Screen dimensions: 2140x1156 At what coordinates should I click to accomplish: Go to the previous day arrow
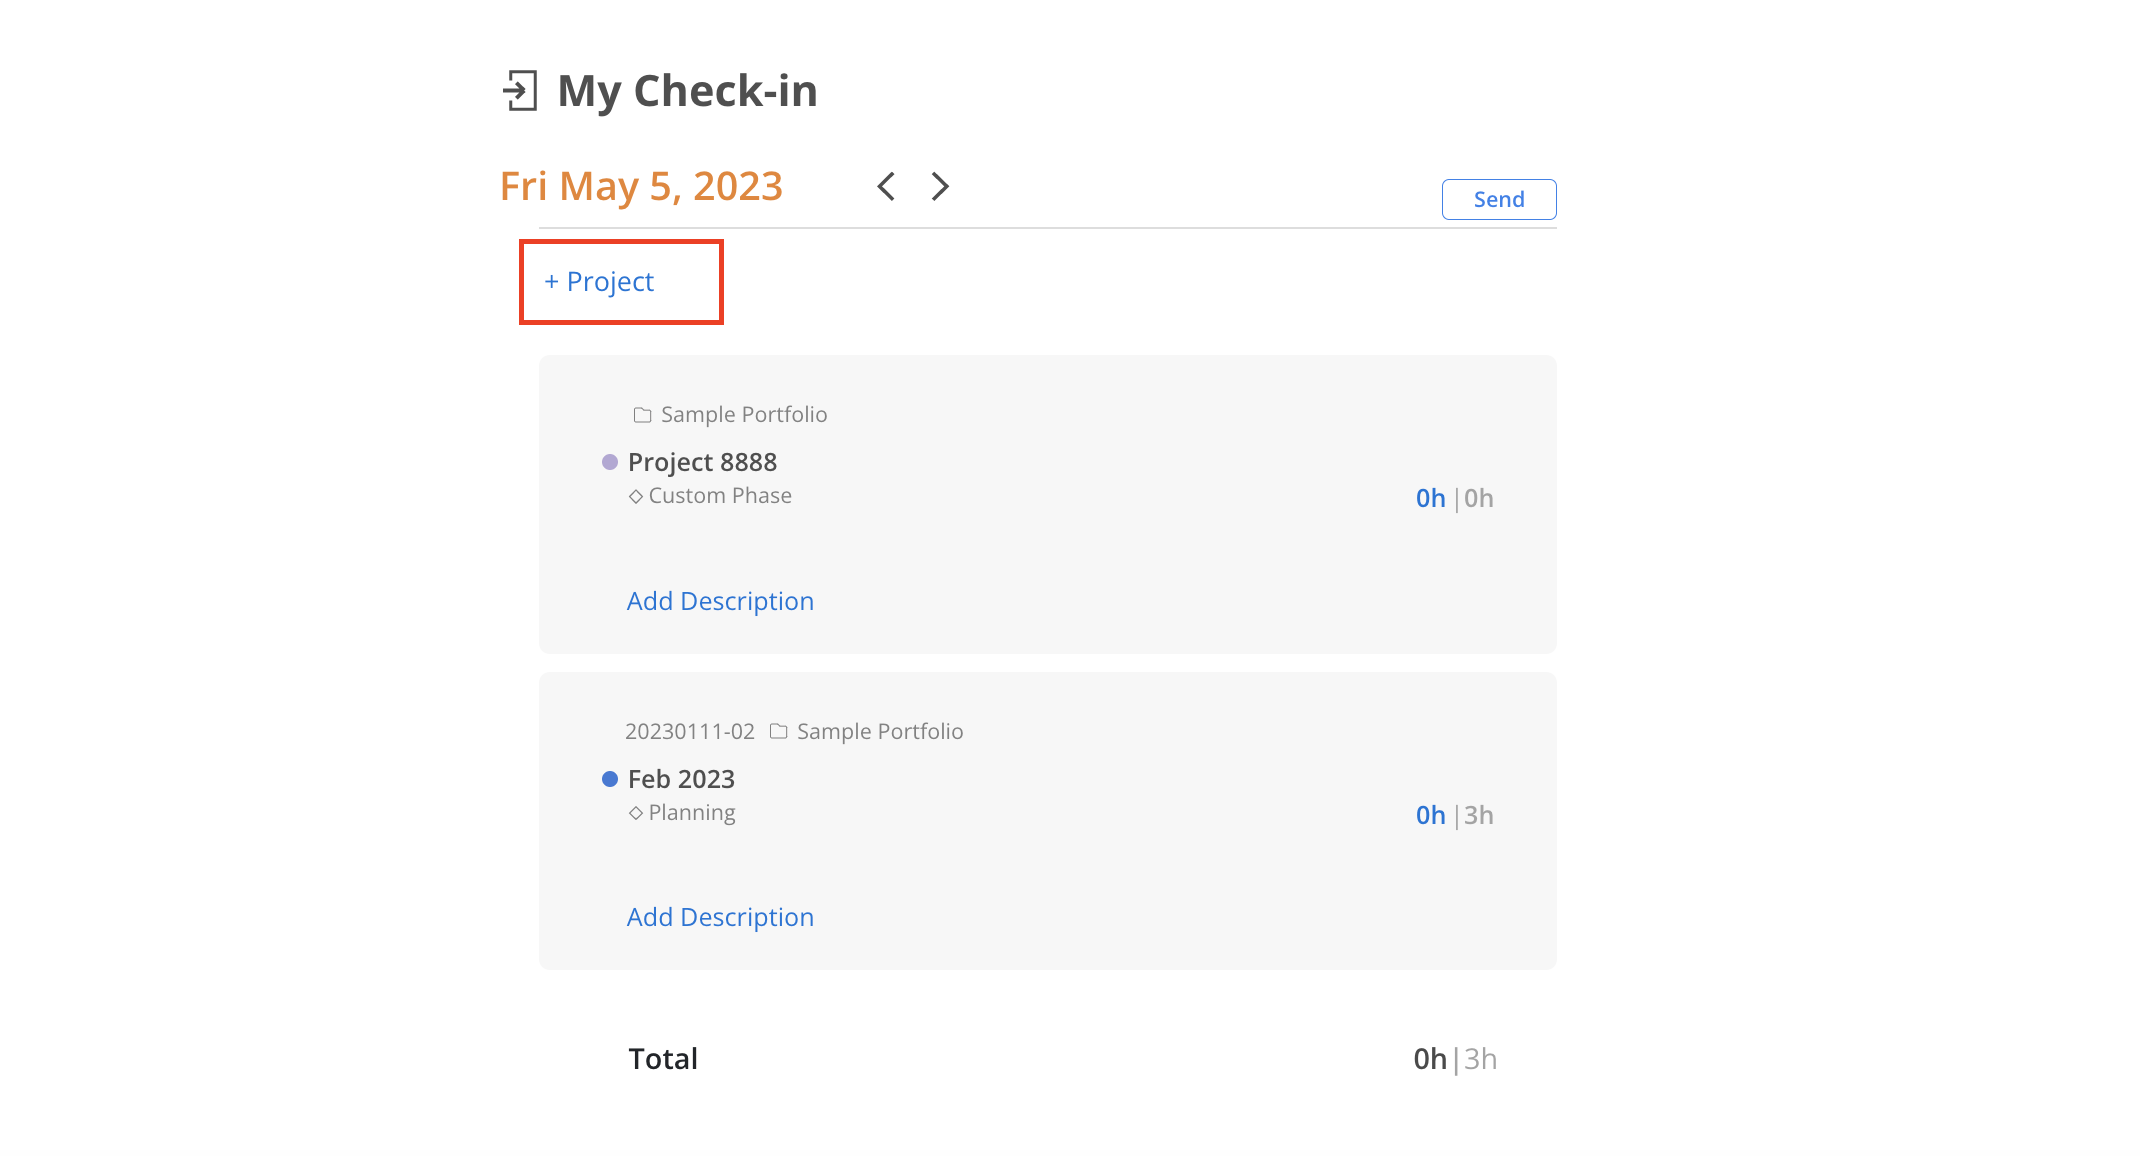886,186
